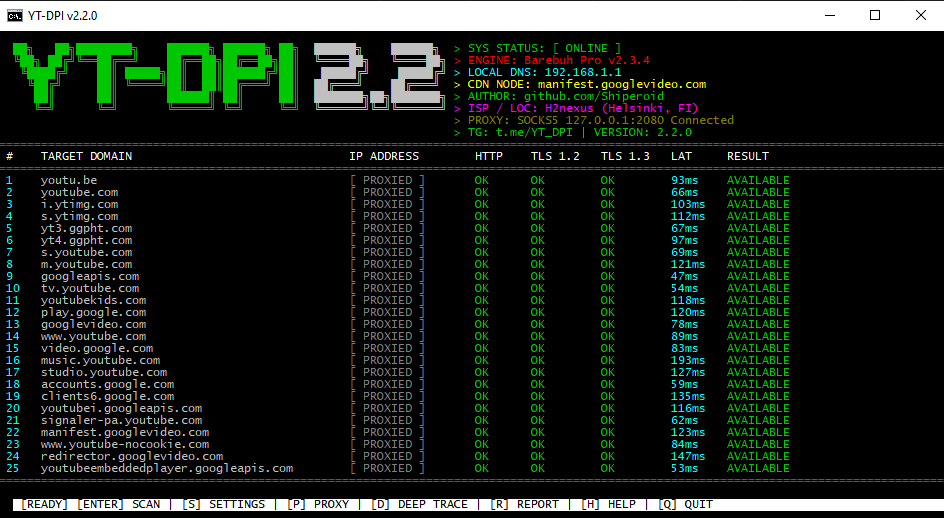Screen dimensions: 944x518
Task: Click play.google.com in the list
Action: click(93, 313)
